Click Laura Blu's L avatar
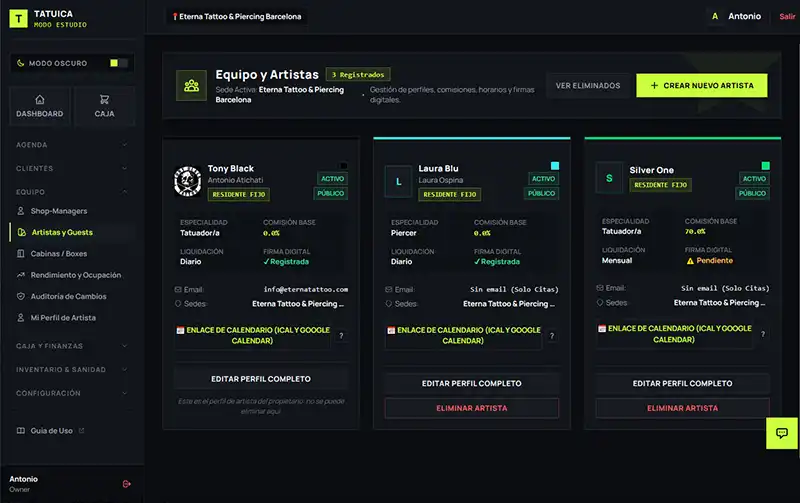Image resolution: width=800 pixels, height=503 pixels. [398, 182]
